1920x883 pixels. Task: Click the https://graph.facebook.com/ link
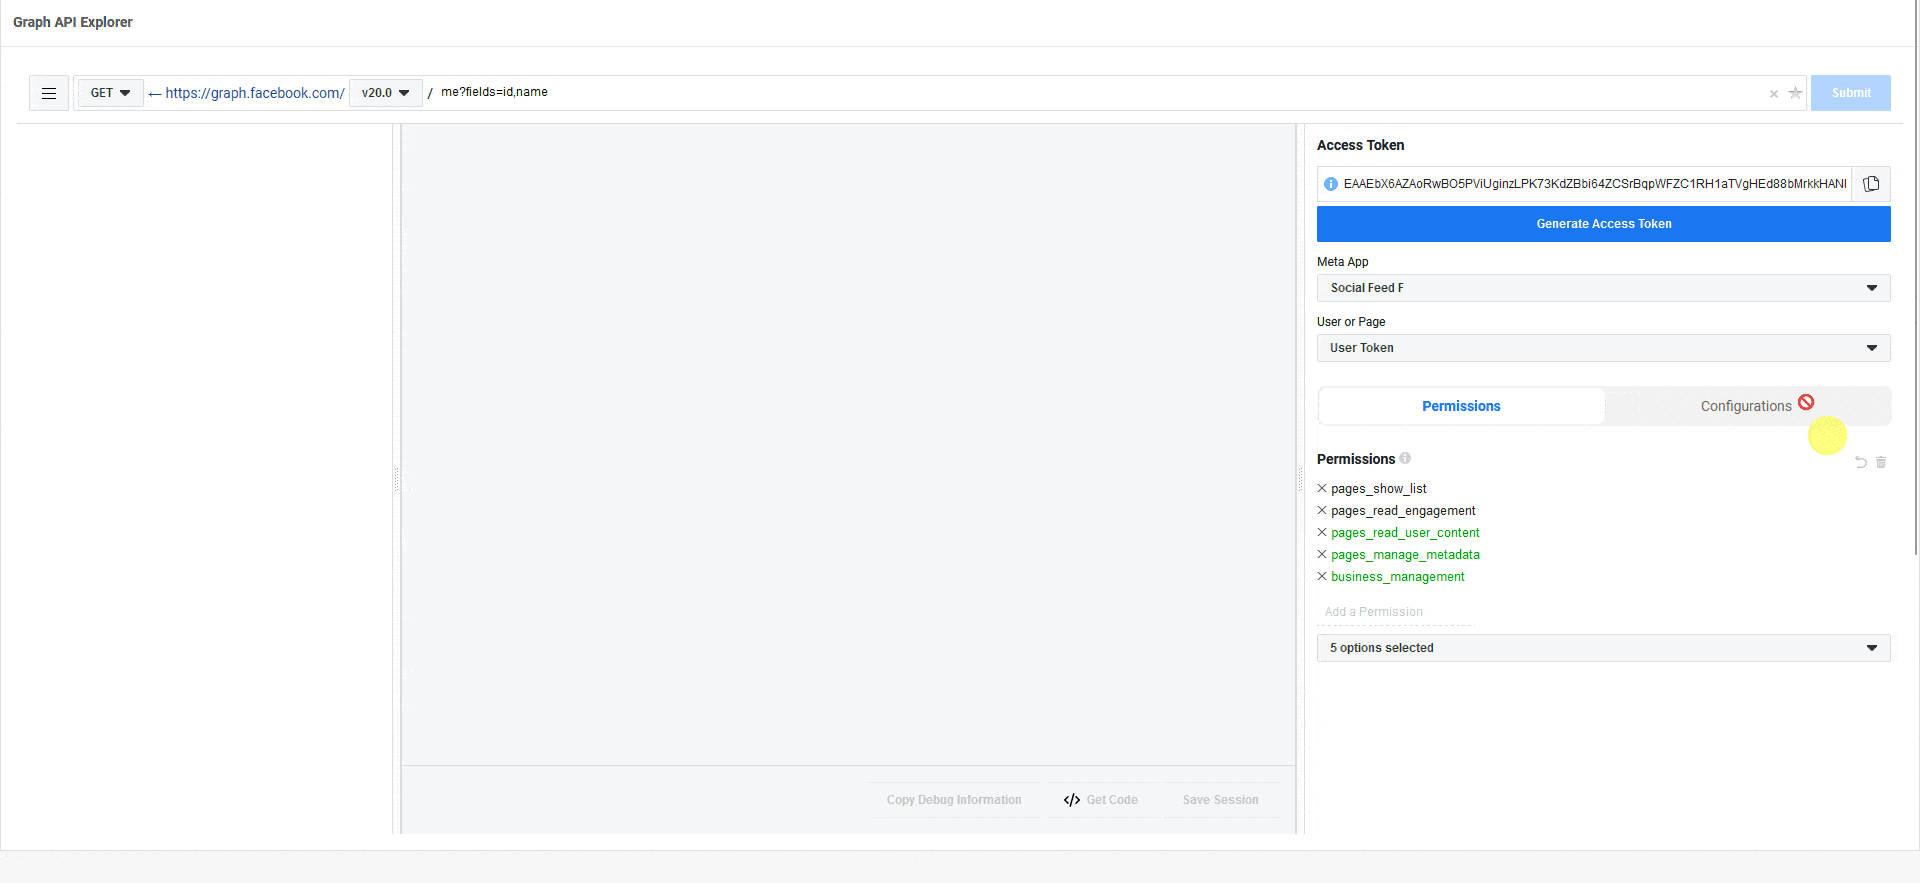(255, 93)
